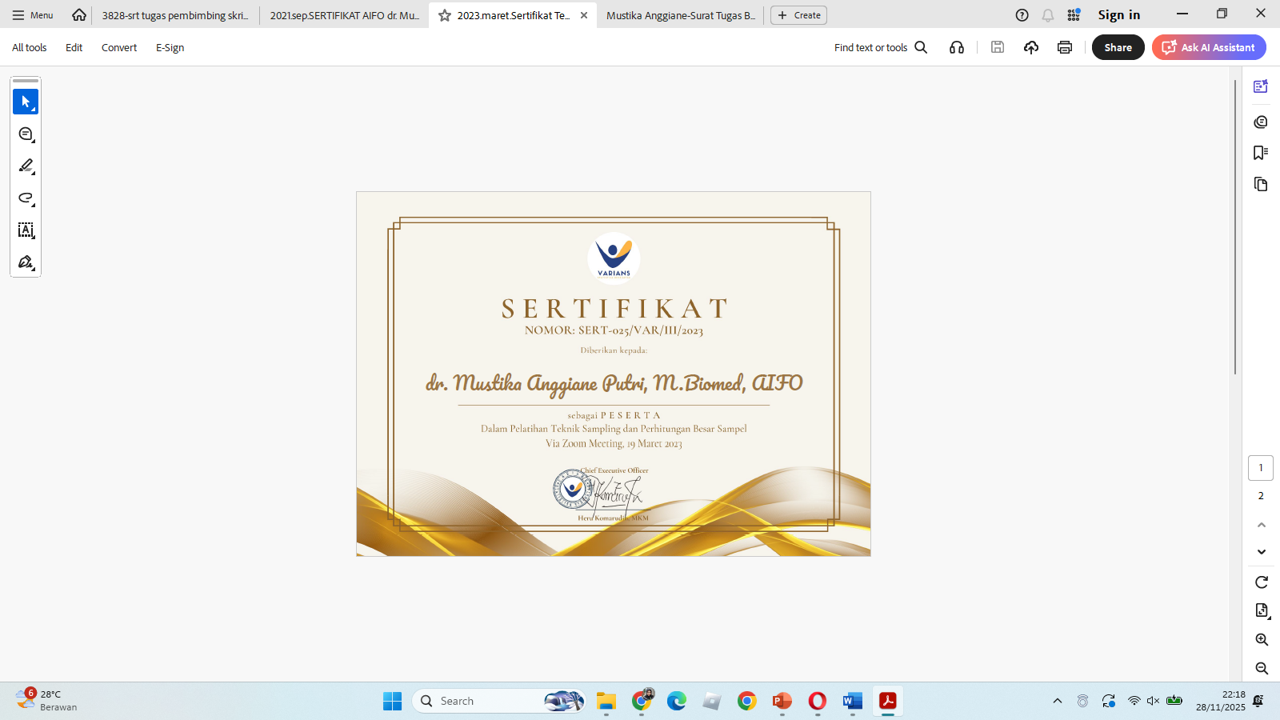1280x720 pixels.
Task: Click the vertical scrollbar of the document
Action: click(x=1235, y=228)
